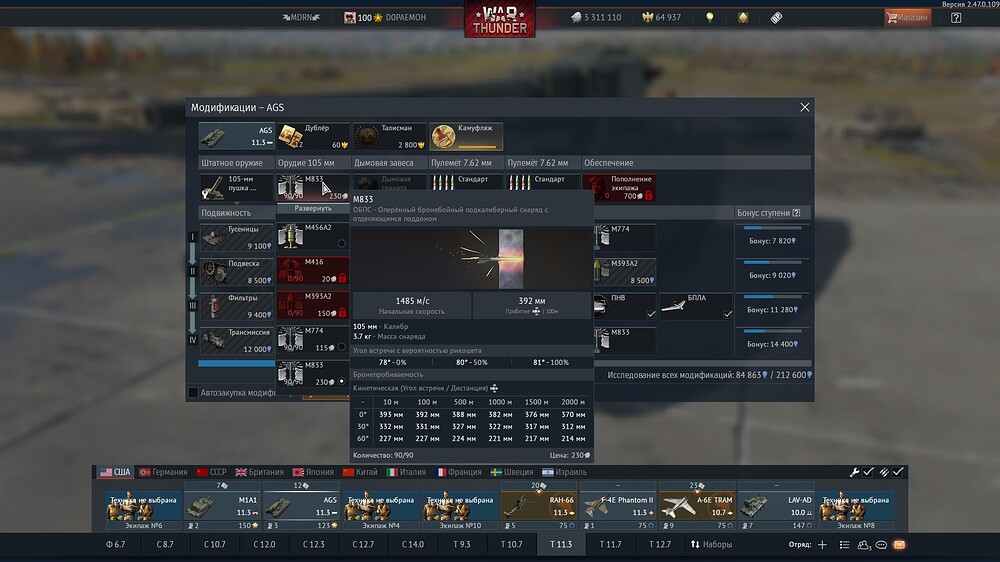Select the Гусеницы modification
This screenshot has width=1000, height=562.
237,237
